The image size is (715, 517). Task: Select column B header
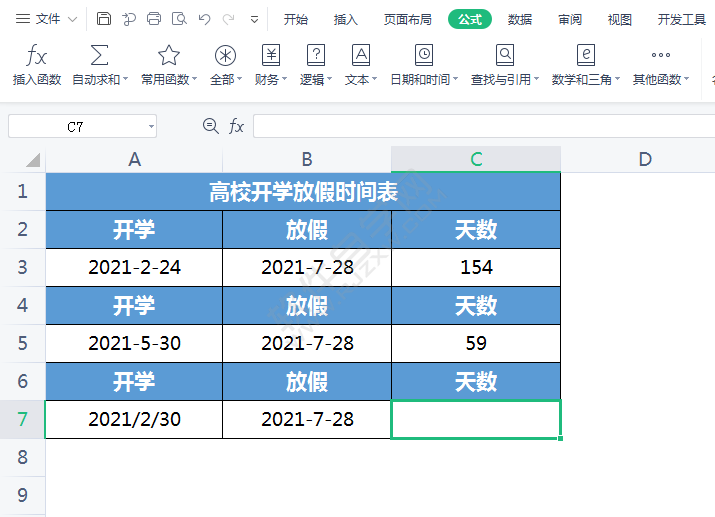[307, 160]
